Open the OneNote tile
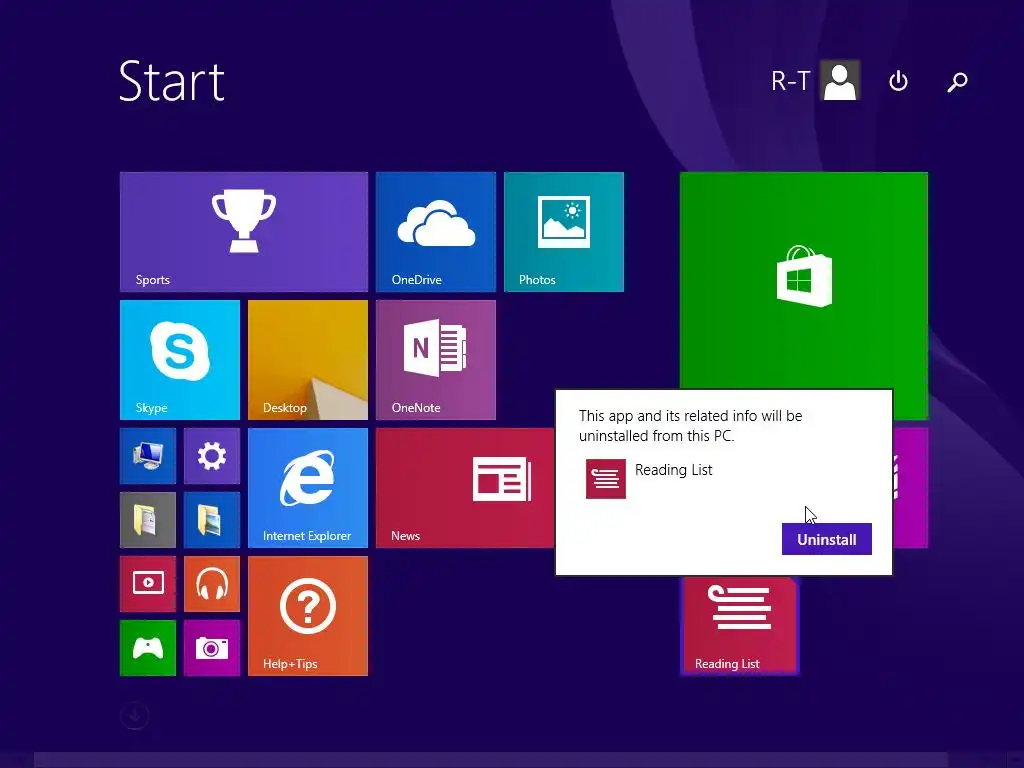The width and height of the screenshot is (1024, 768). click(x=436, y=360)
